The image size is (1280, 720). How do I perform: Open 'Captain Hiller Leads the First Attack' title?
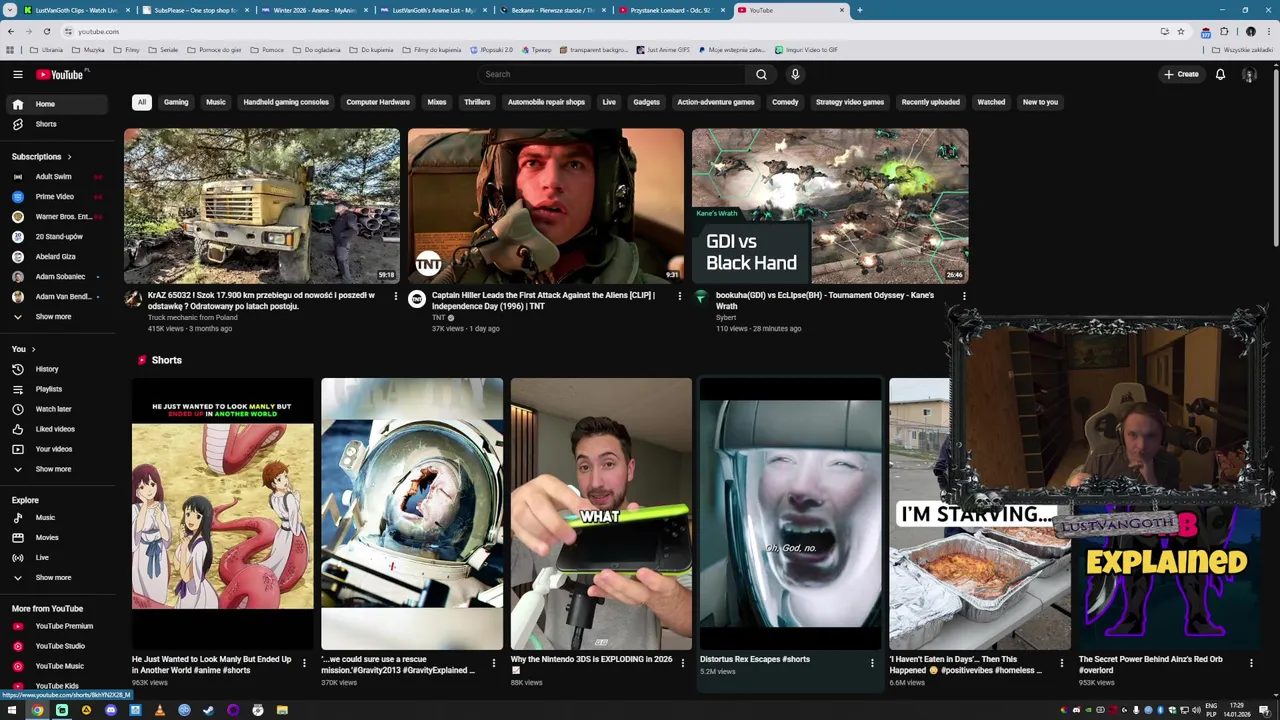[x=543, y=301]
